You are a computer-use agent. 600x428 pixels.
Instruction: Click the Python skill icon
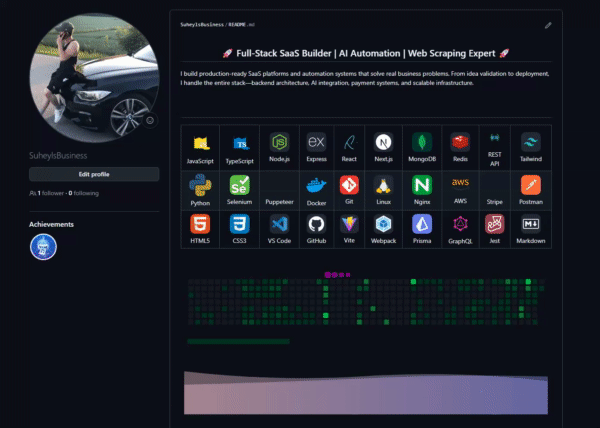[201, 186]
